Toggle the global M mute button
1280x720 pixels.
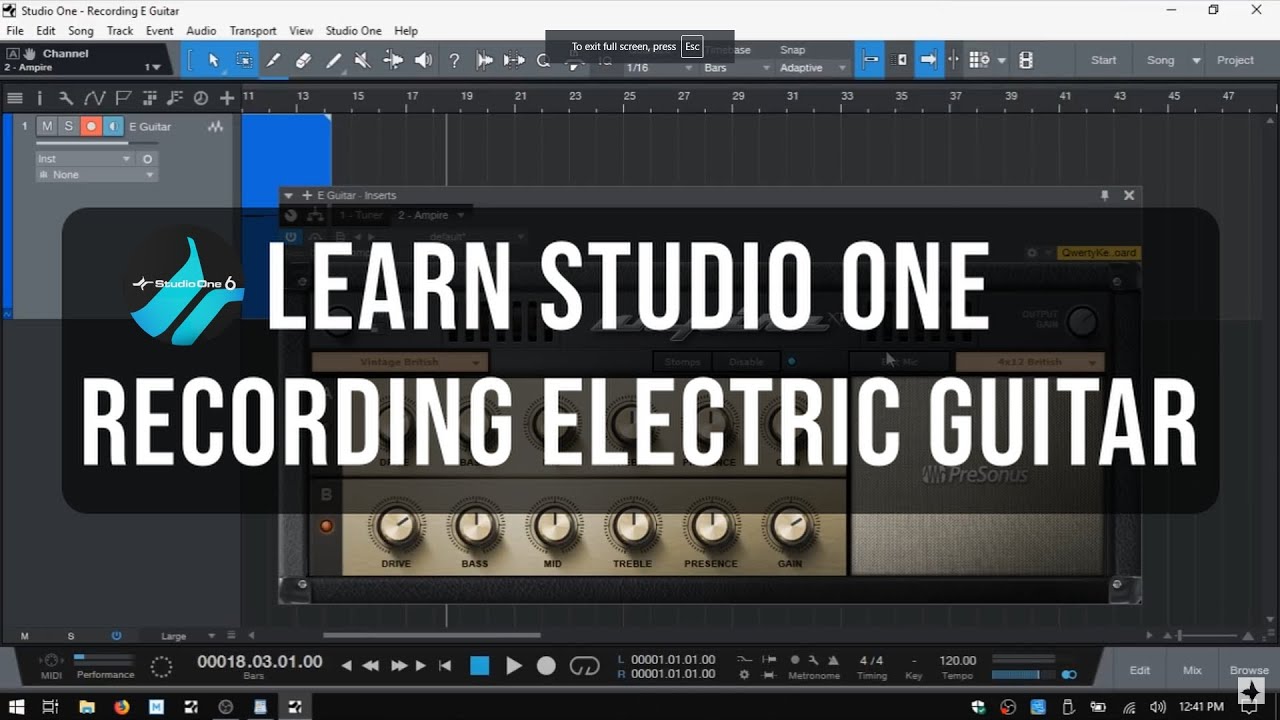pos(25,636)
